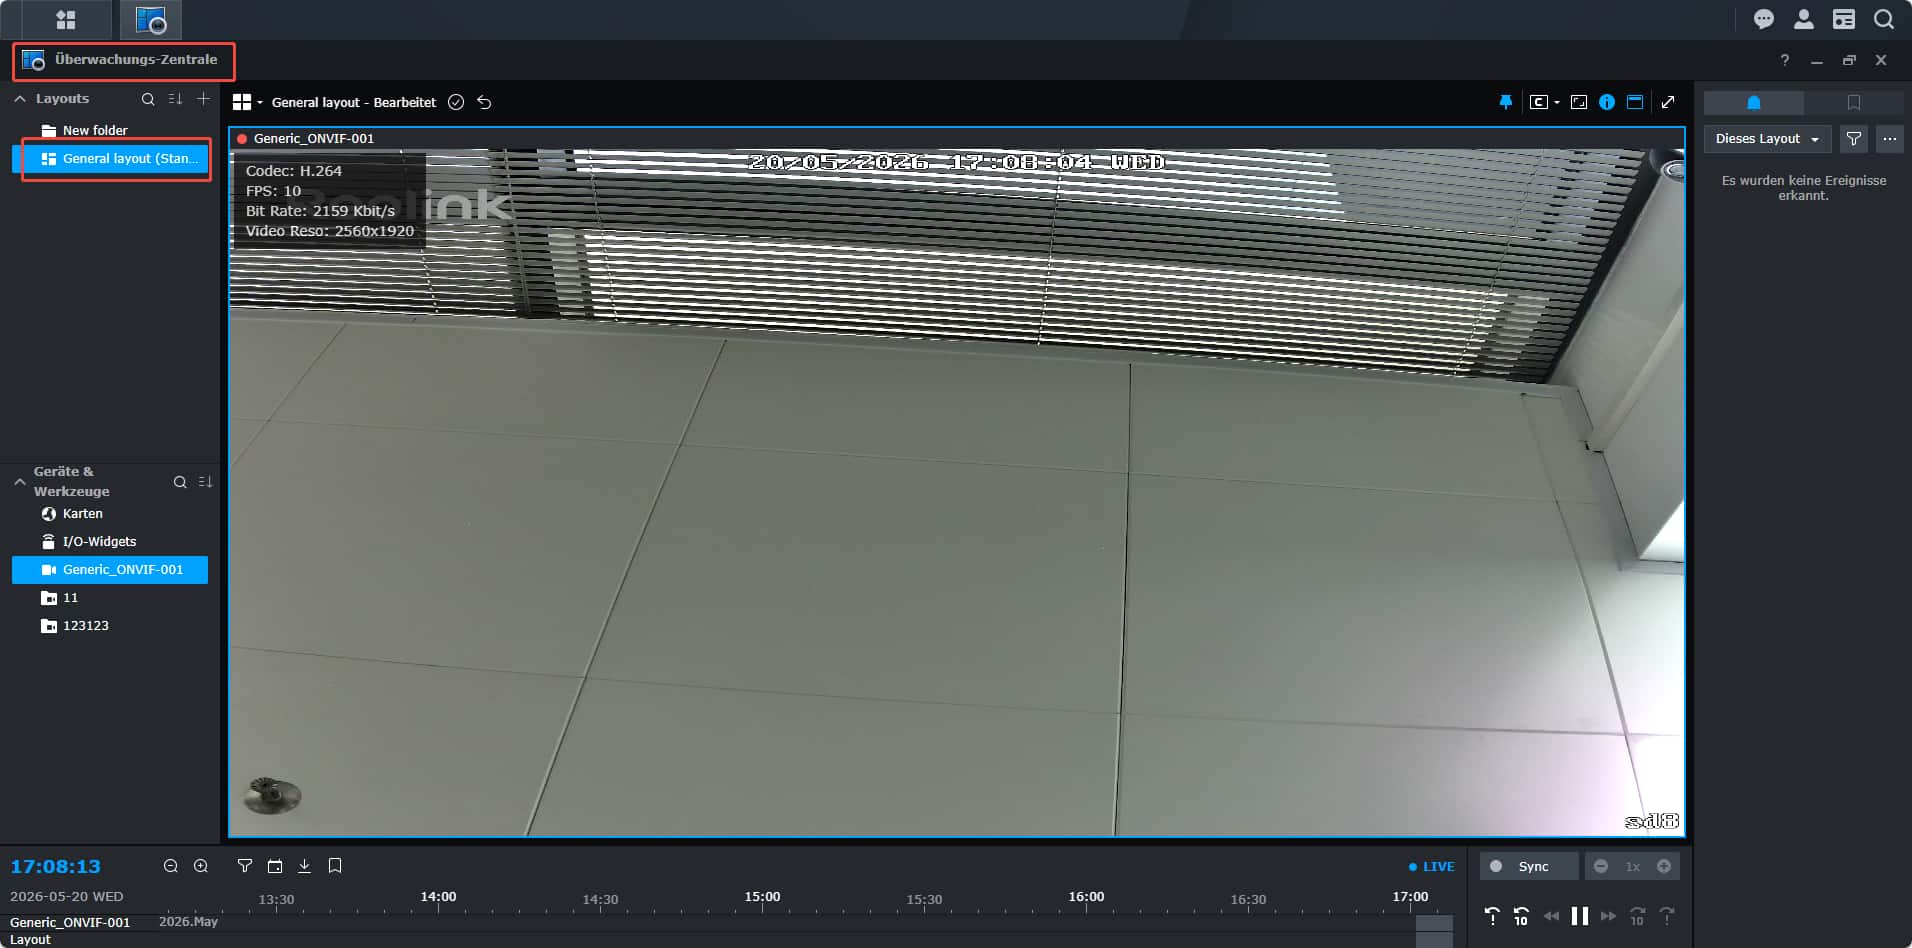
Task: Click the timeline download export icon
Action: click(305, 866)
